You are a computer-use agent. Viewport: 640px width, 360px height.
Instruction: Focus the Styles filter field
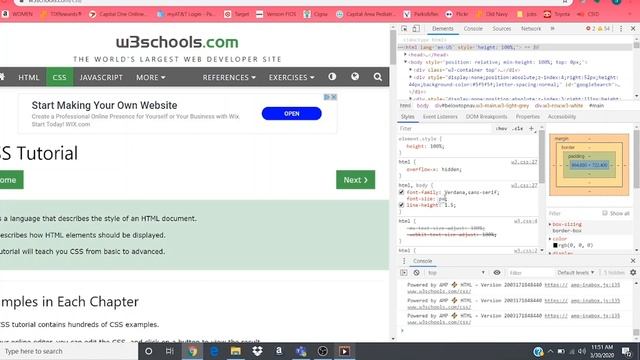[x=445, y=129]
